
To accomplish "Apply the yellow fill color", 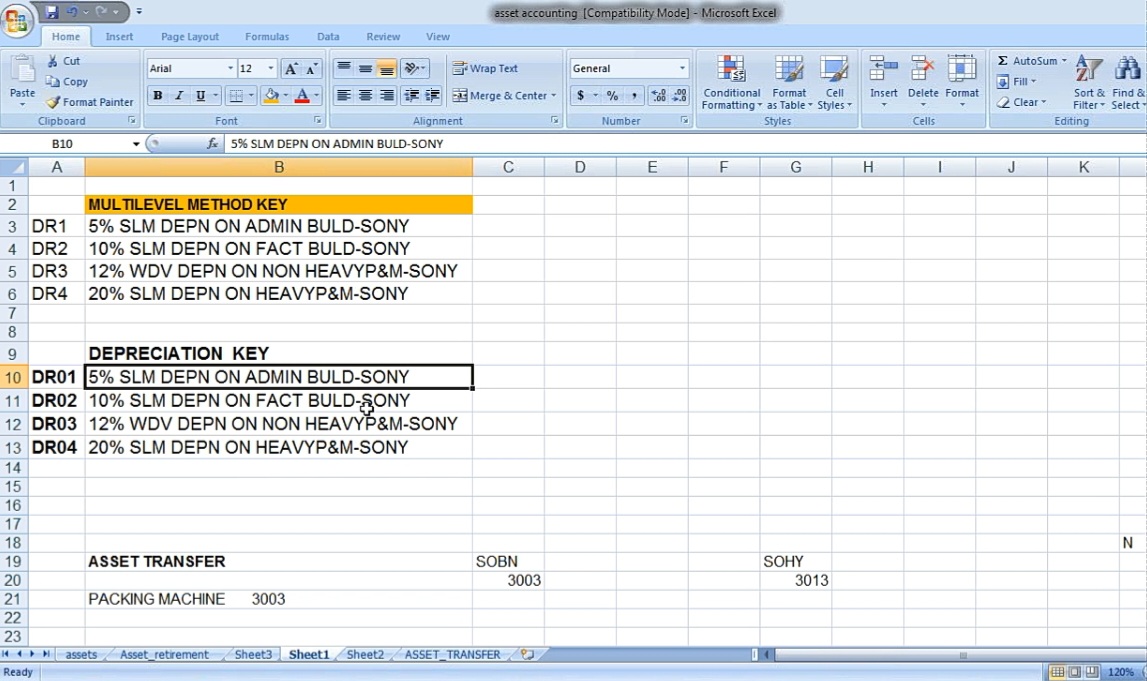I will 271,96.
